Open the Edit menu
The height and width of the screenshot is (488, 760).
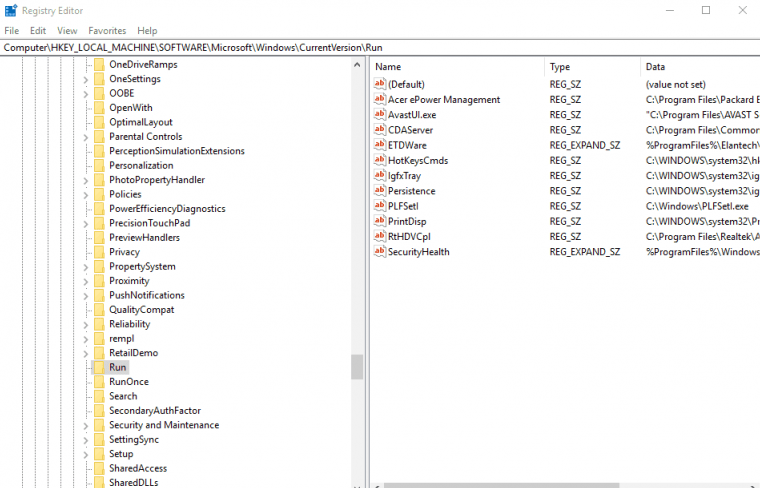[x=39, y=31]
